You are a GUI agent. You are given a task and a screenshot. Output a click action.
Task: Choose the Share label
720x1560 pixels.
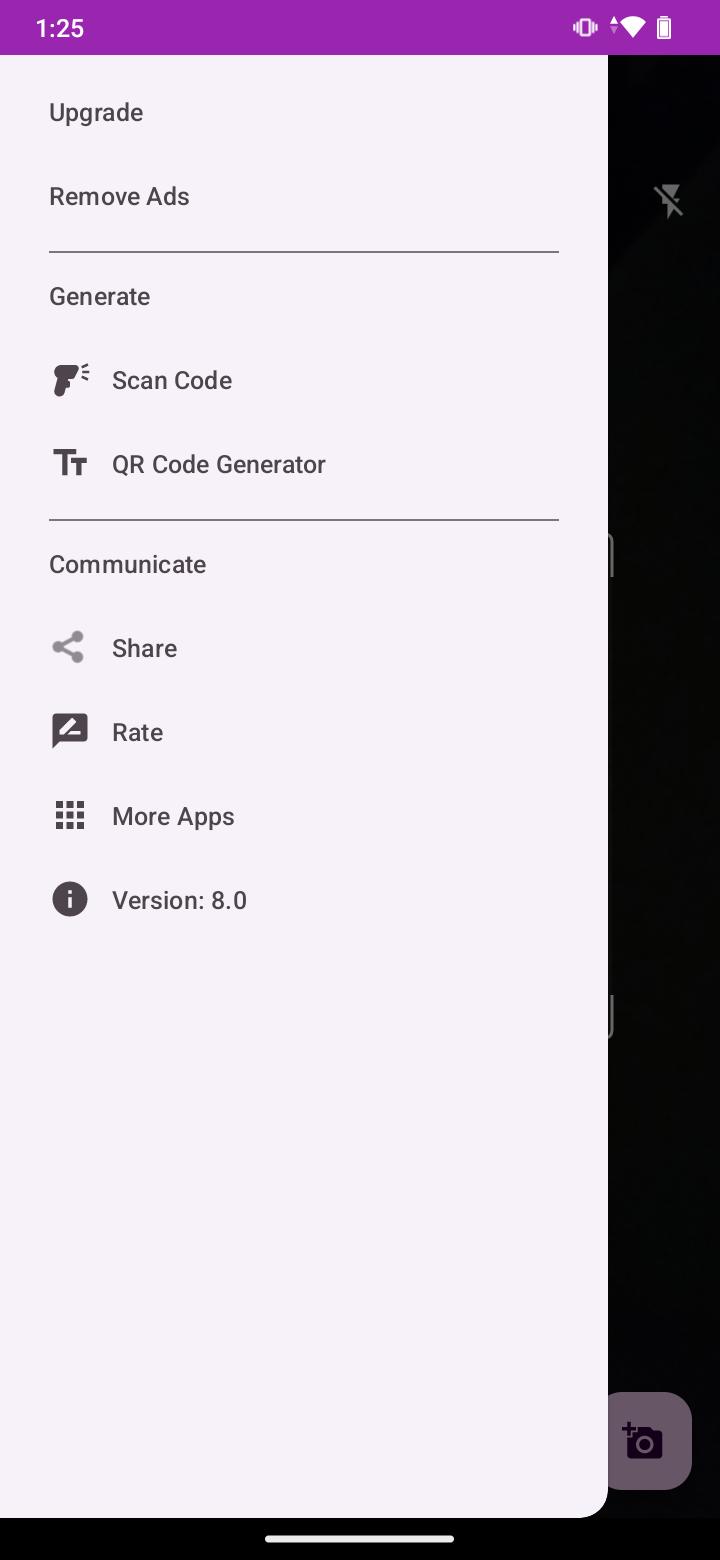coord(145,648)
